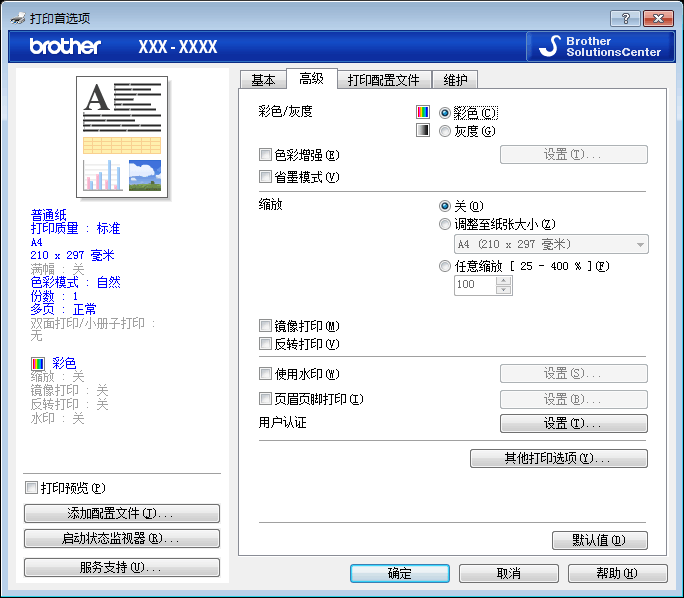The image size is (684, 598).
Task: Click the small 彩色 icon in summary panel
Action: [x=37, y=363]
